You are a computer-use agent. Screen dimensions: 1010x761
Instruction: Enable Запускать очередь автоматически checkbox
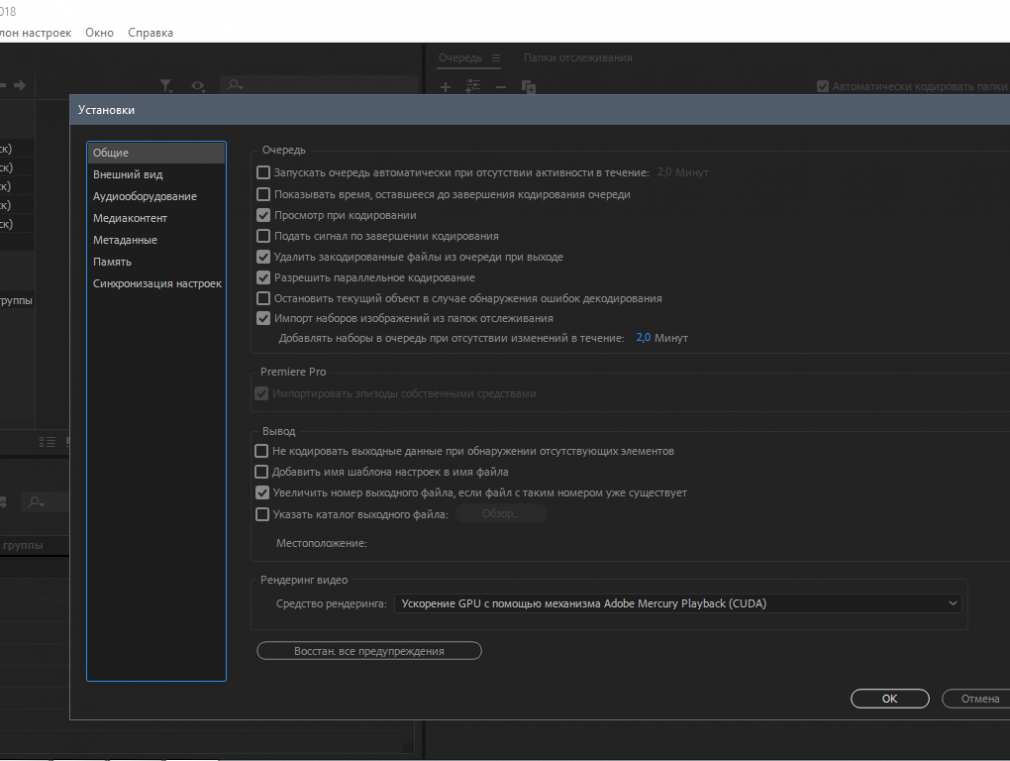tap(263, 173)
